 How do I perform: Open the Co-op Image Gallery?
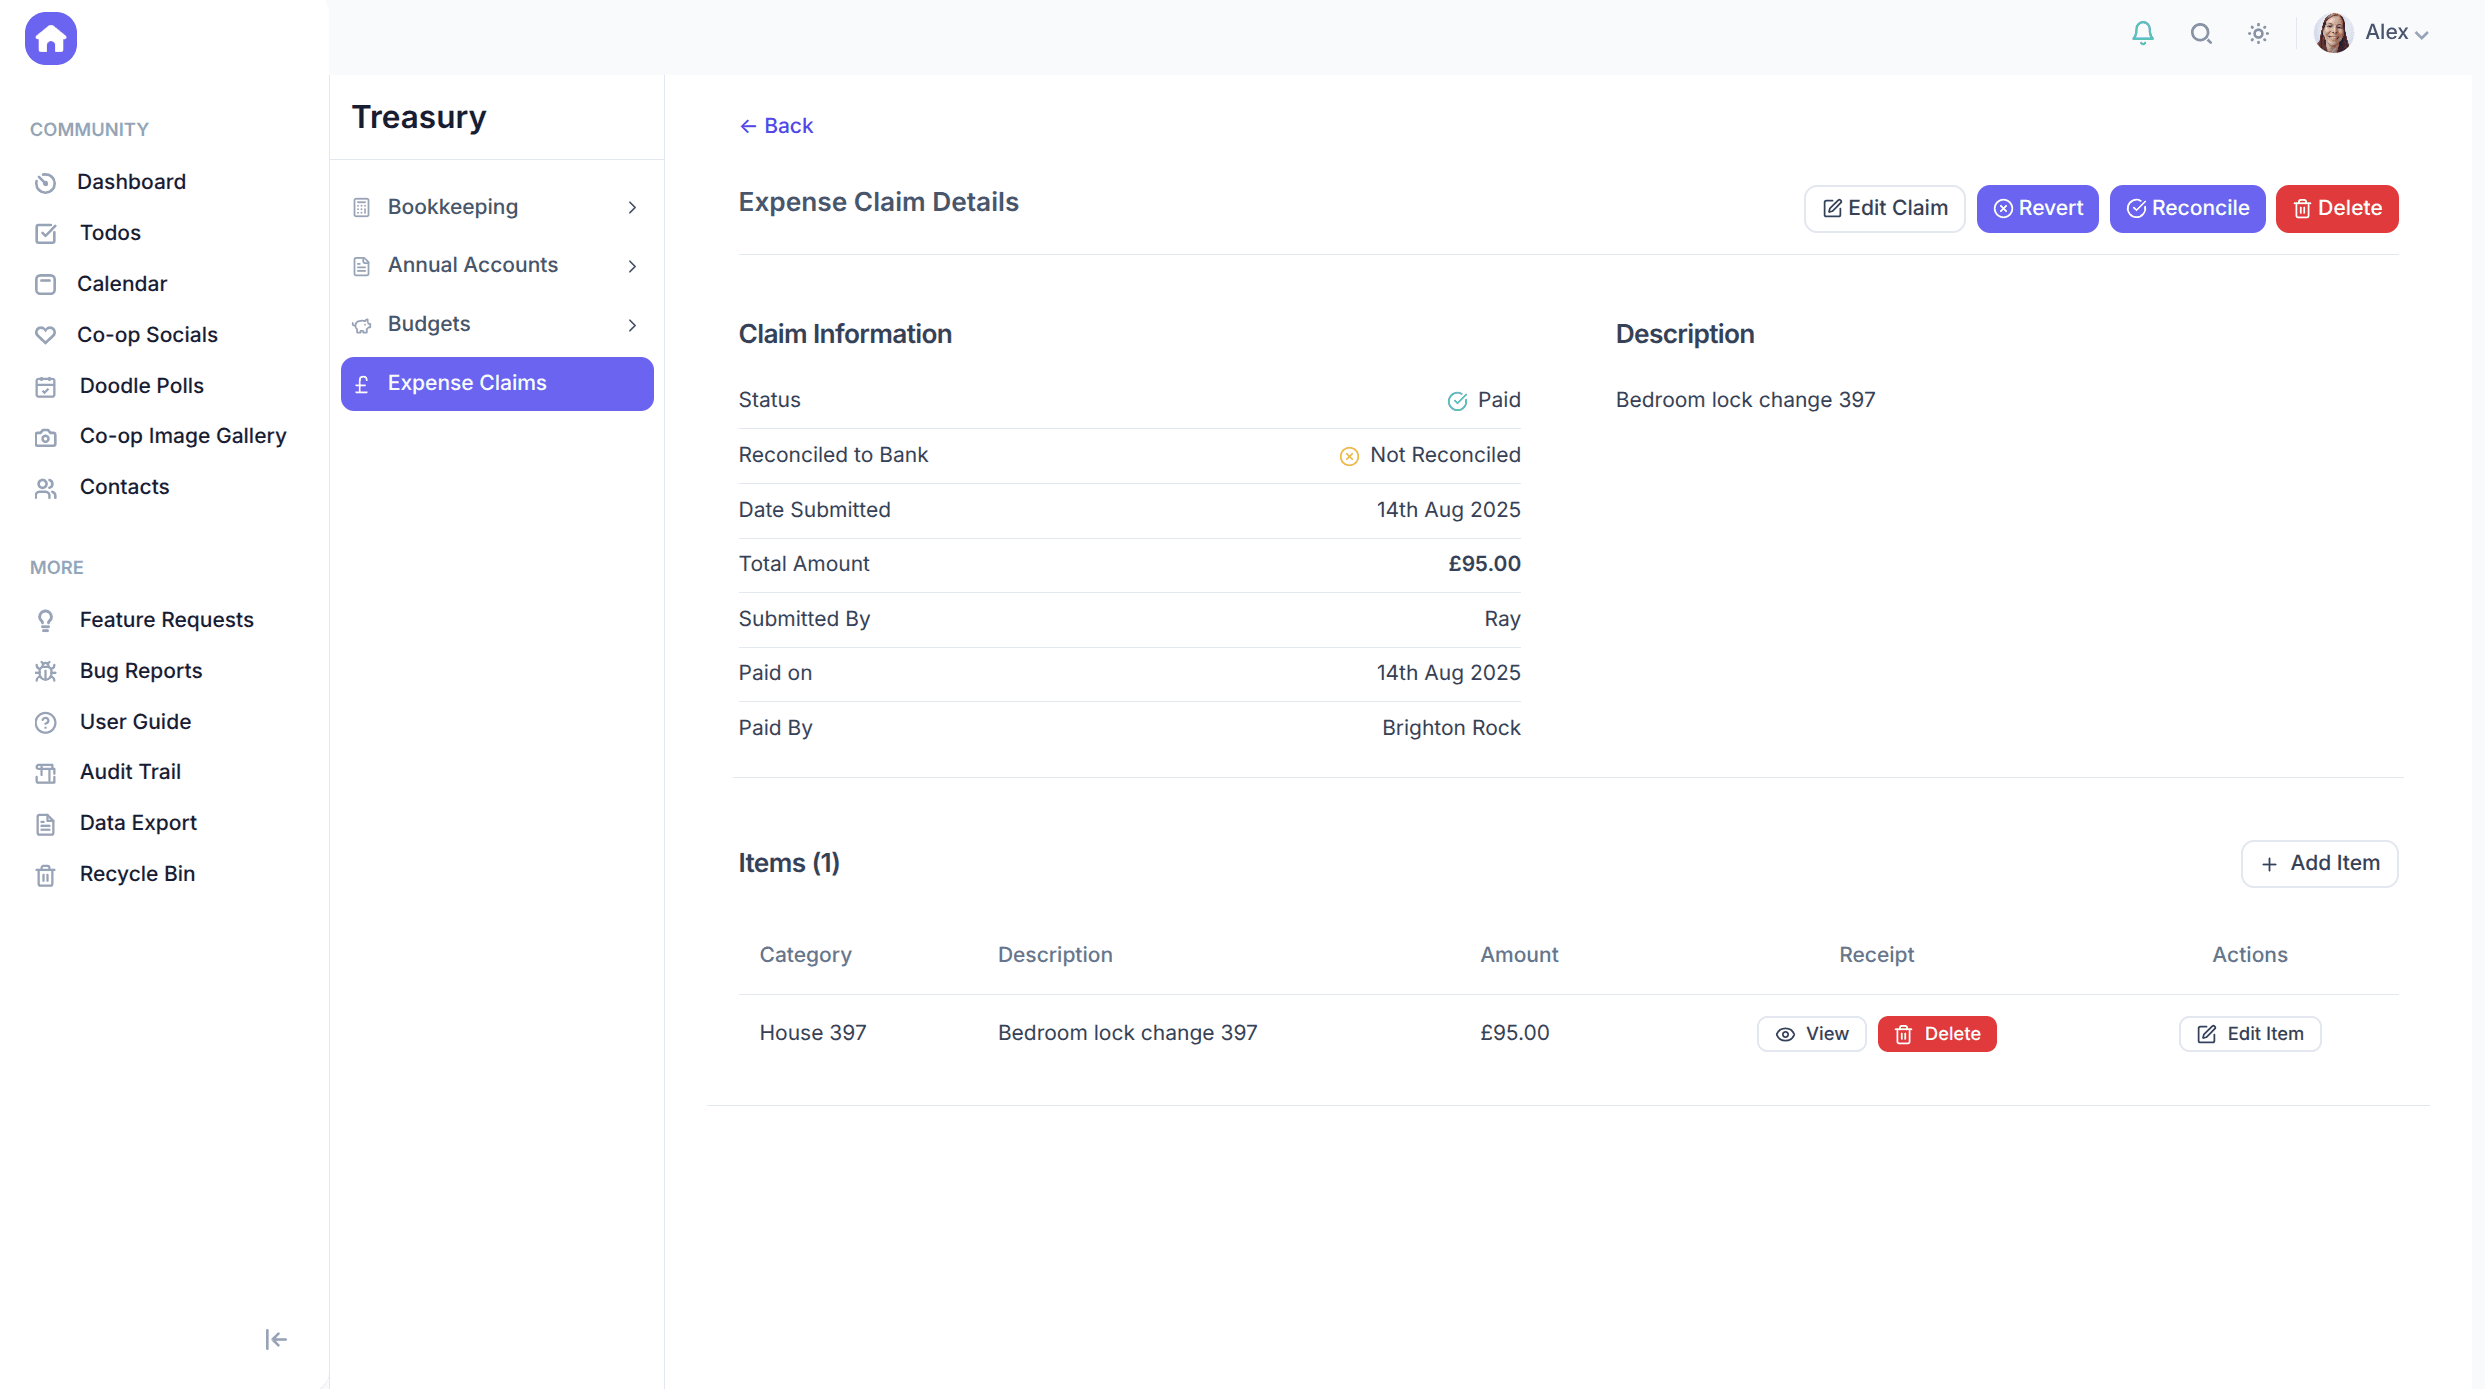[x=182, y=436]
